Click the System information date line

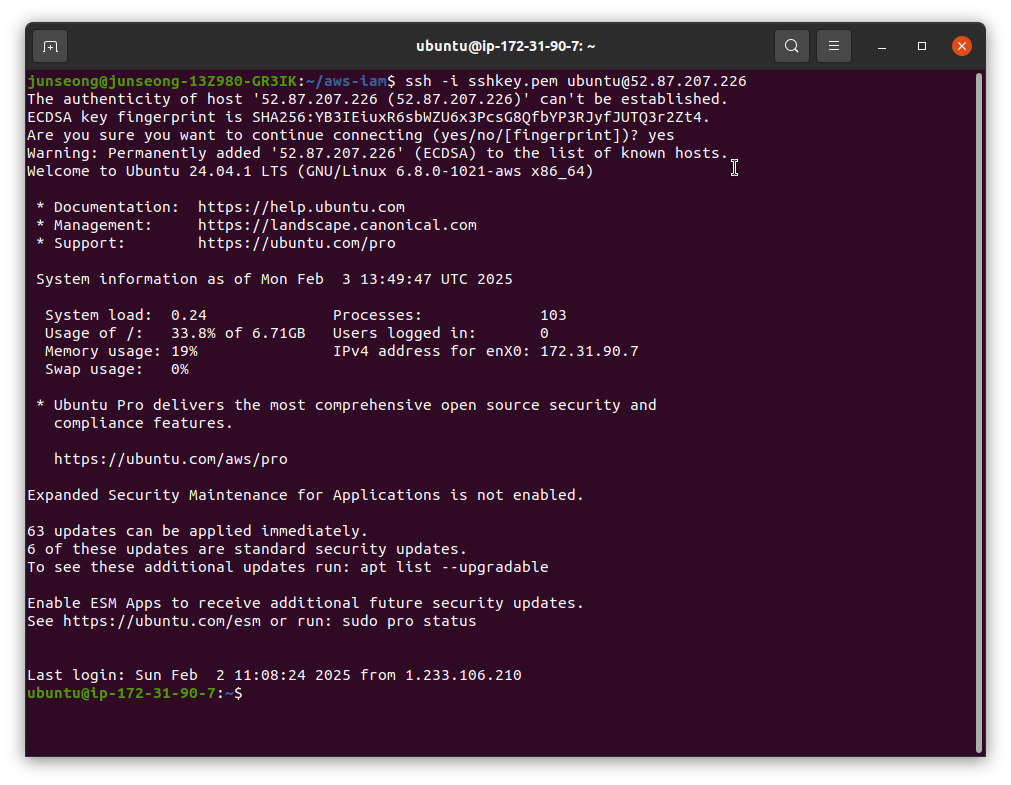pyautogui.click(x=274, y=279)
